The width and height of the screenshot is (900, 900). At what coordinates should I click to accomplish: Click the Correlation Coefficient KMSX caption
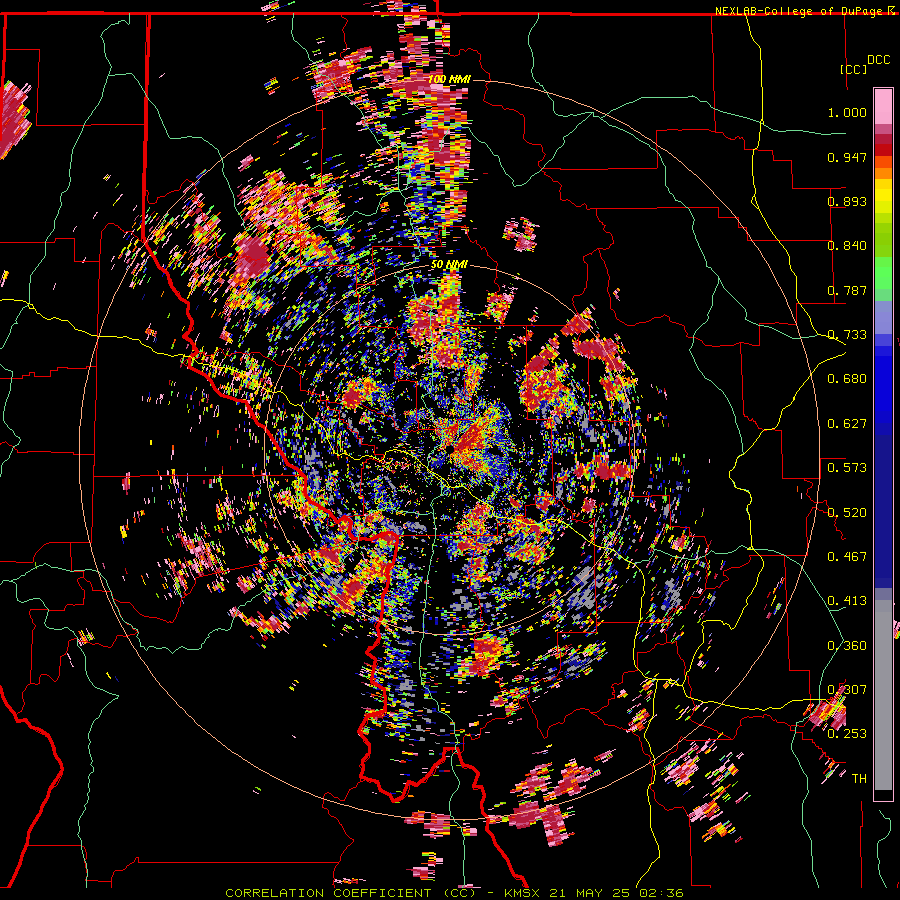tap(454, 893)
